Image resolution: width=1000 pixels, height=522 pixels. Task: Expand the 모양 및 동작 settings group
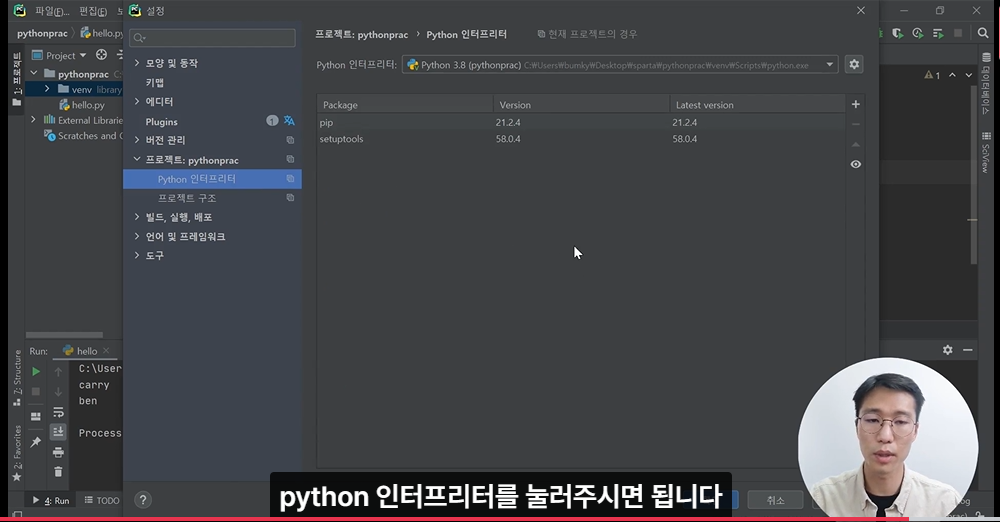click(x=136, y=63)
